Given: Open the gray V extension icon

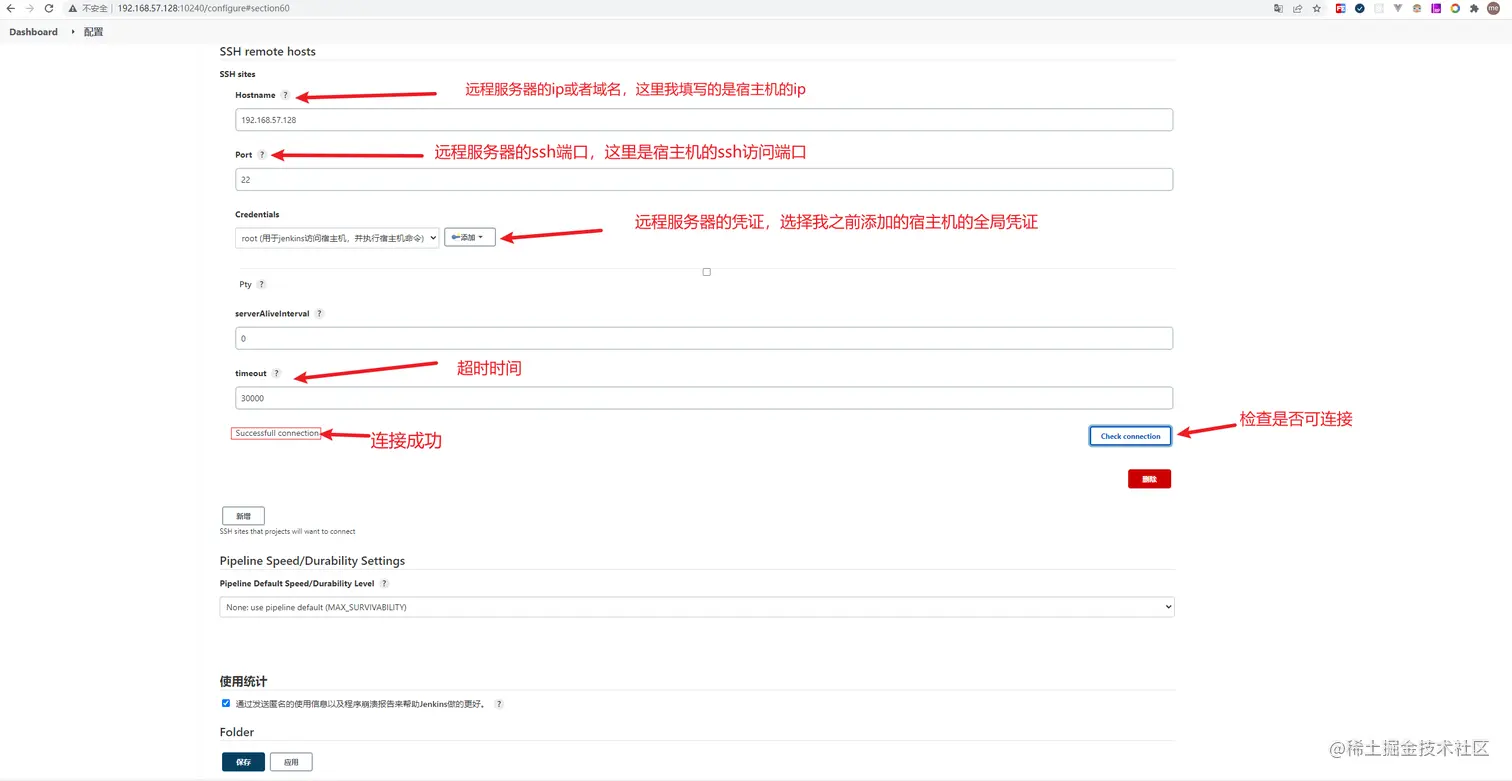Looking at the screenshot, I should pyautogui.click(x=1398, y=8).
